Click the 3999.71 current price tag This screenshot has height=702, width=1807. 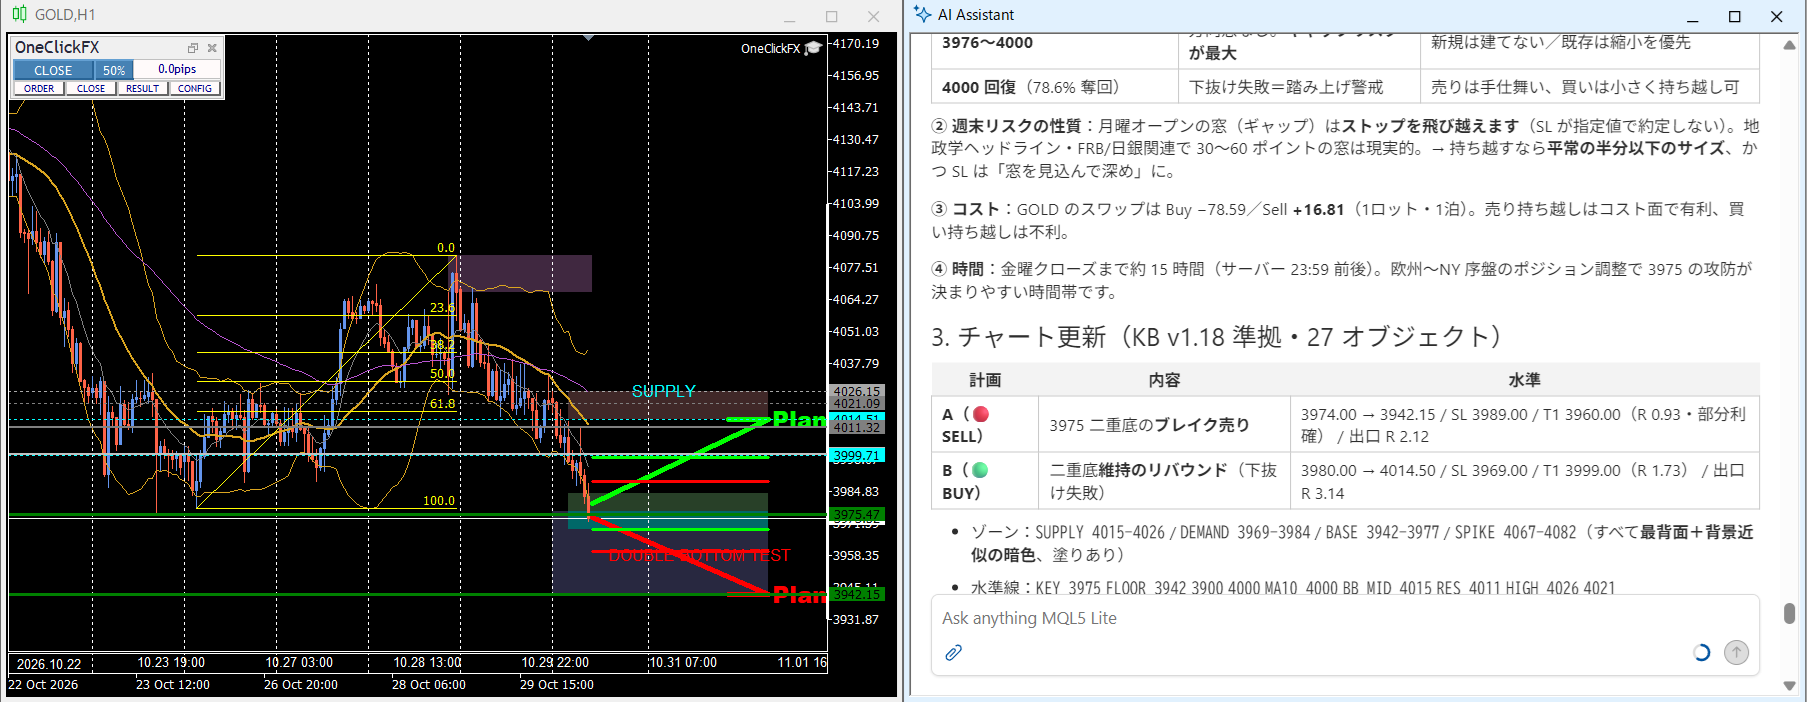[x=857, y=456]
